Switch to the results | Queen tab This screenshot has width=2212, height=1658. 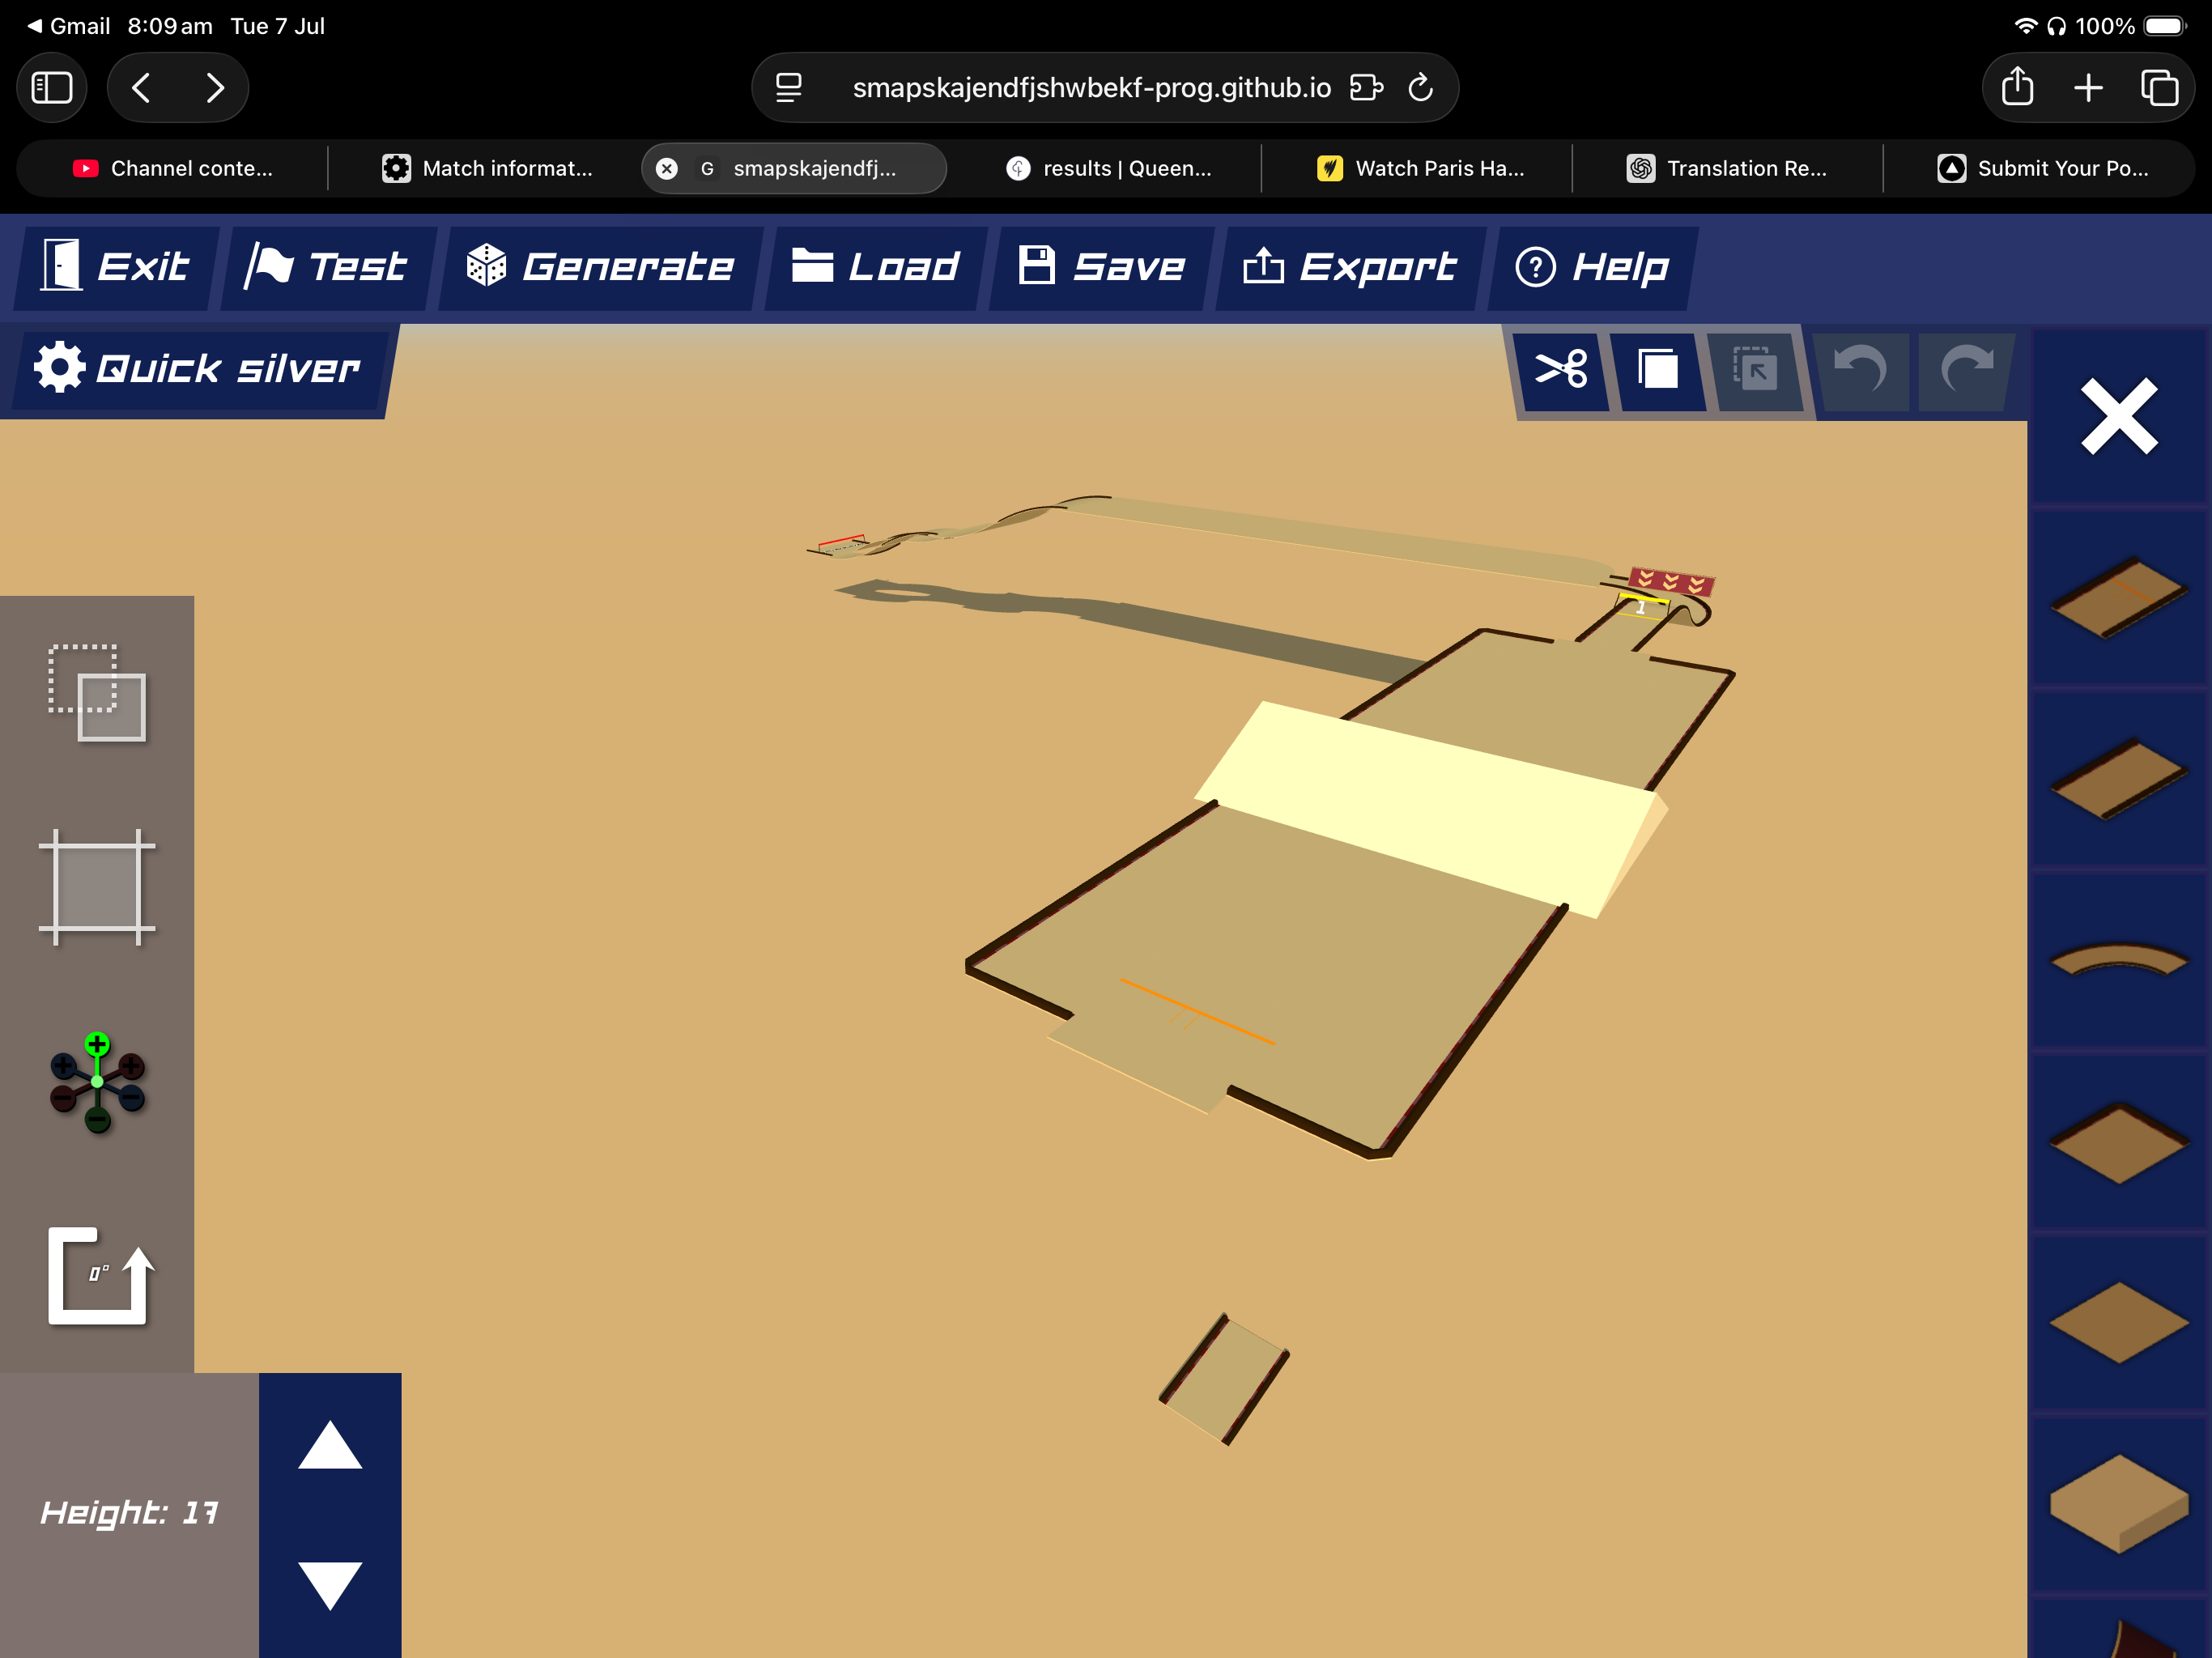1108,168
